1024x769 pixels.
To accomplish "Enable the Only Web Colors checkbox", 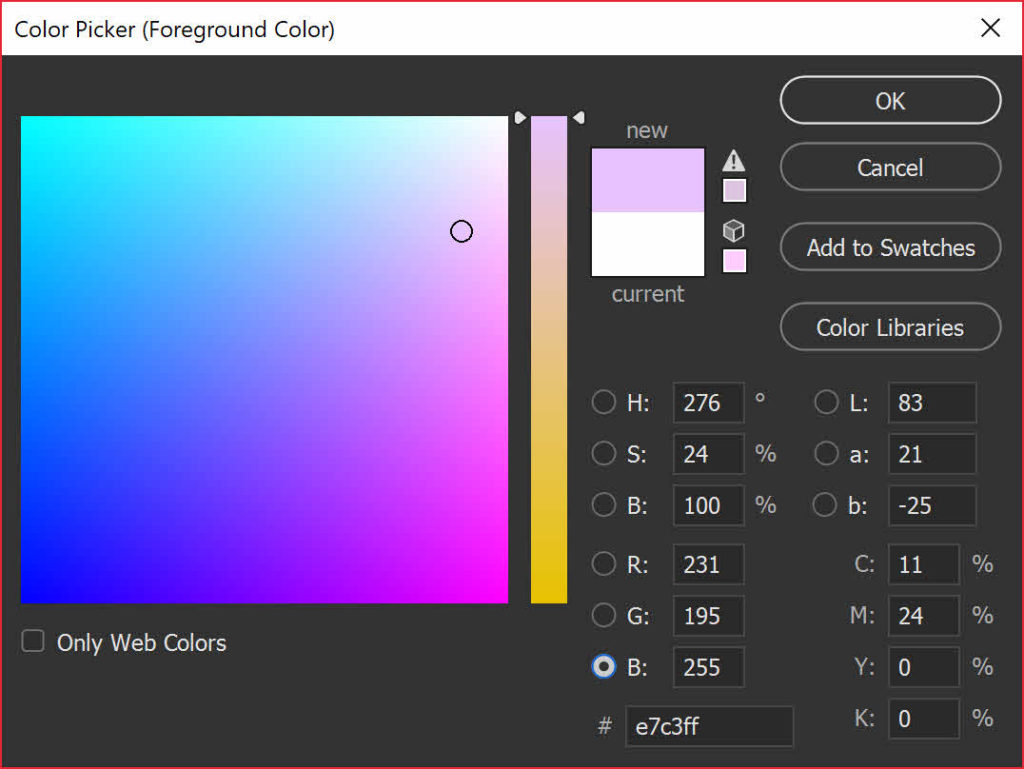I will (x=32, y=642).
